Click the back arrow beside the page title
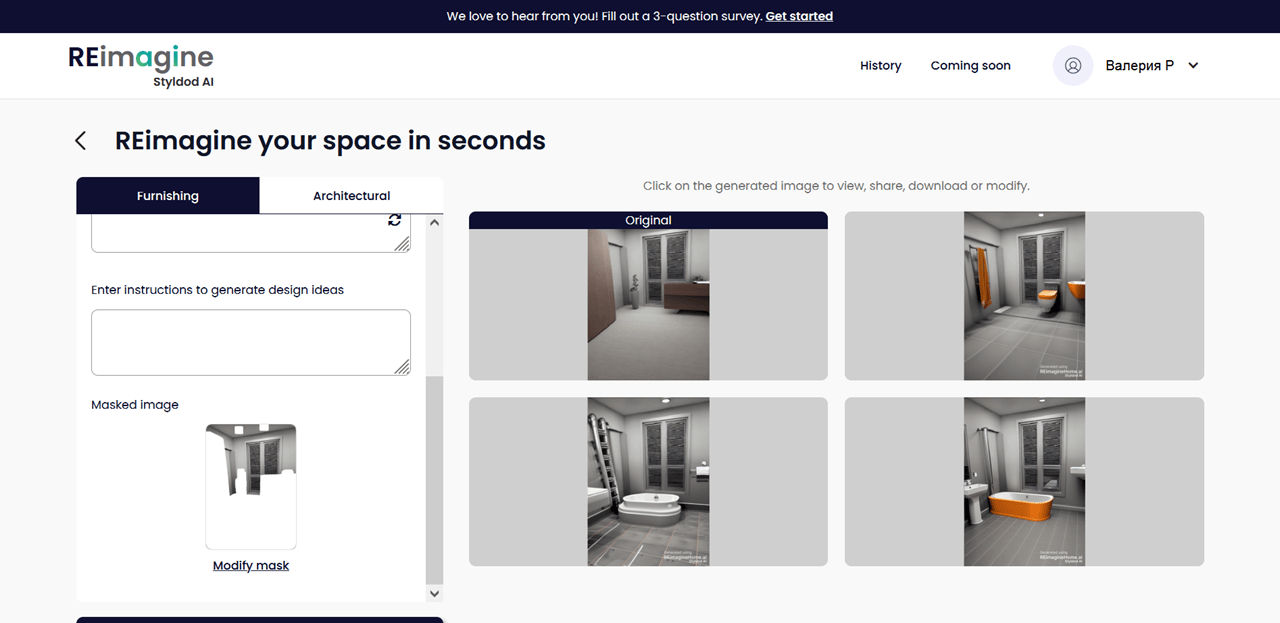1280x623 pixels. coord(81,141)
